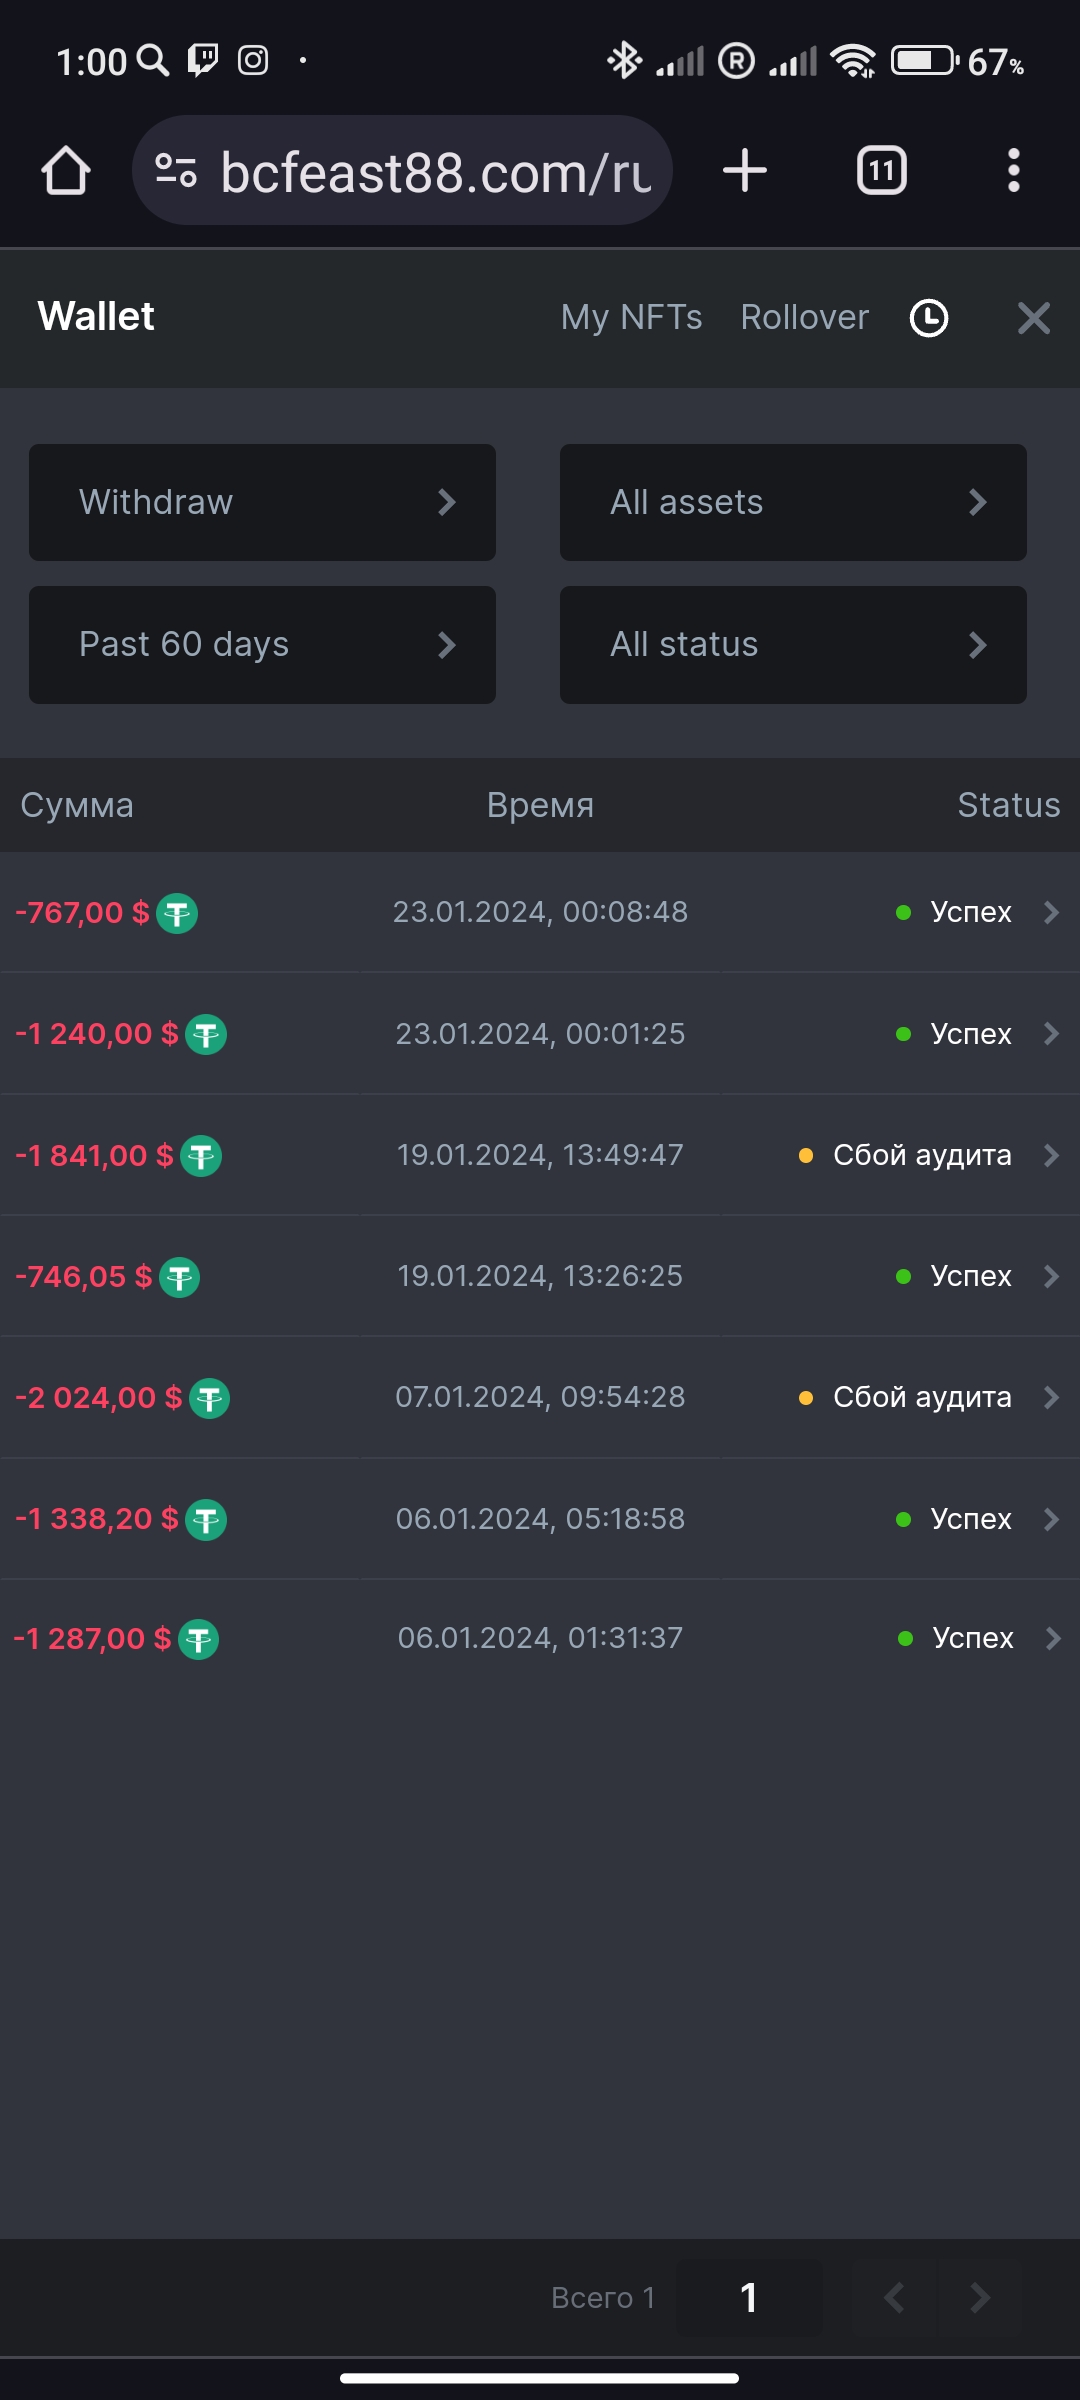This screenshot has height=2400, width=1080.
Task: Expand the Withdraw type dropdown
Action: click(x=262, y=502)
